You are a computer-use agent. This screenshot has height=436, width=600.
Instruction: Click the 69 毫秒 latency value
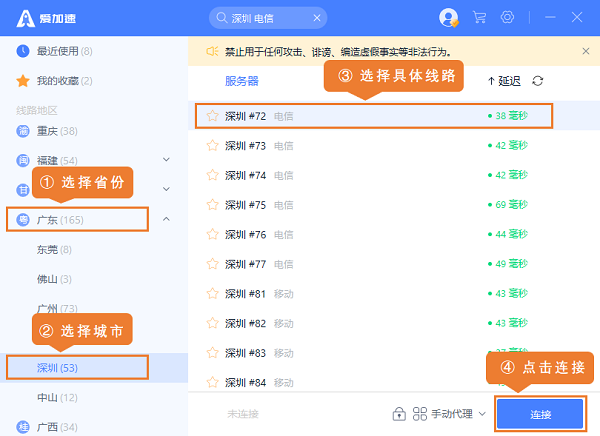pos(512,204)
